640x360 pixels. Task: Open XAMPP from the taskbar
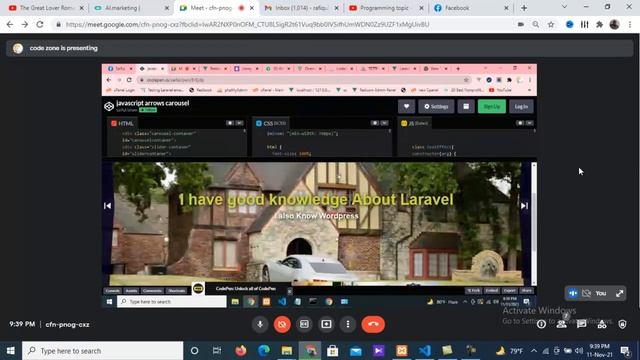pos(402,351)
